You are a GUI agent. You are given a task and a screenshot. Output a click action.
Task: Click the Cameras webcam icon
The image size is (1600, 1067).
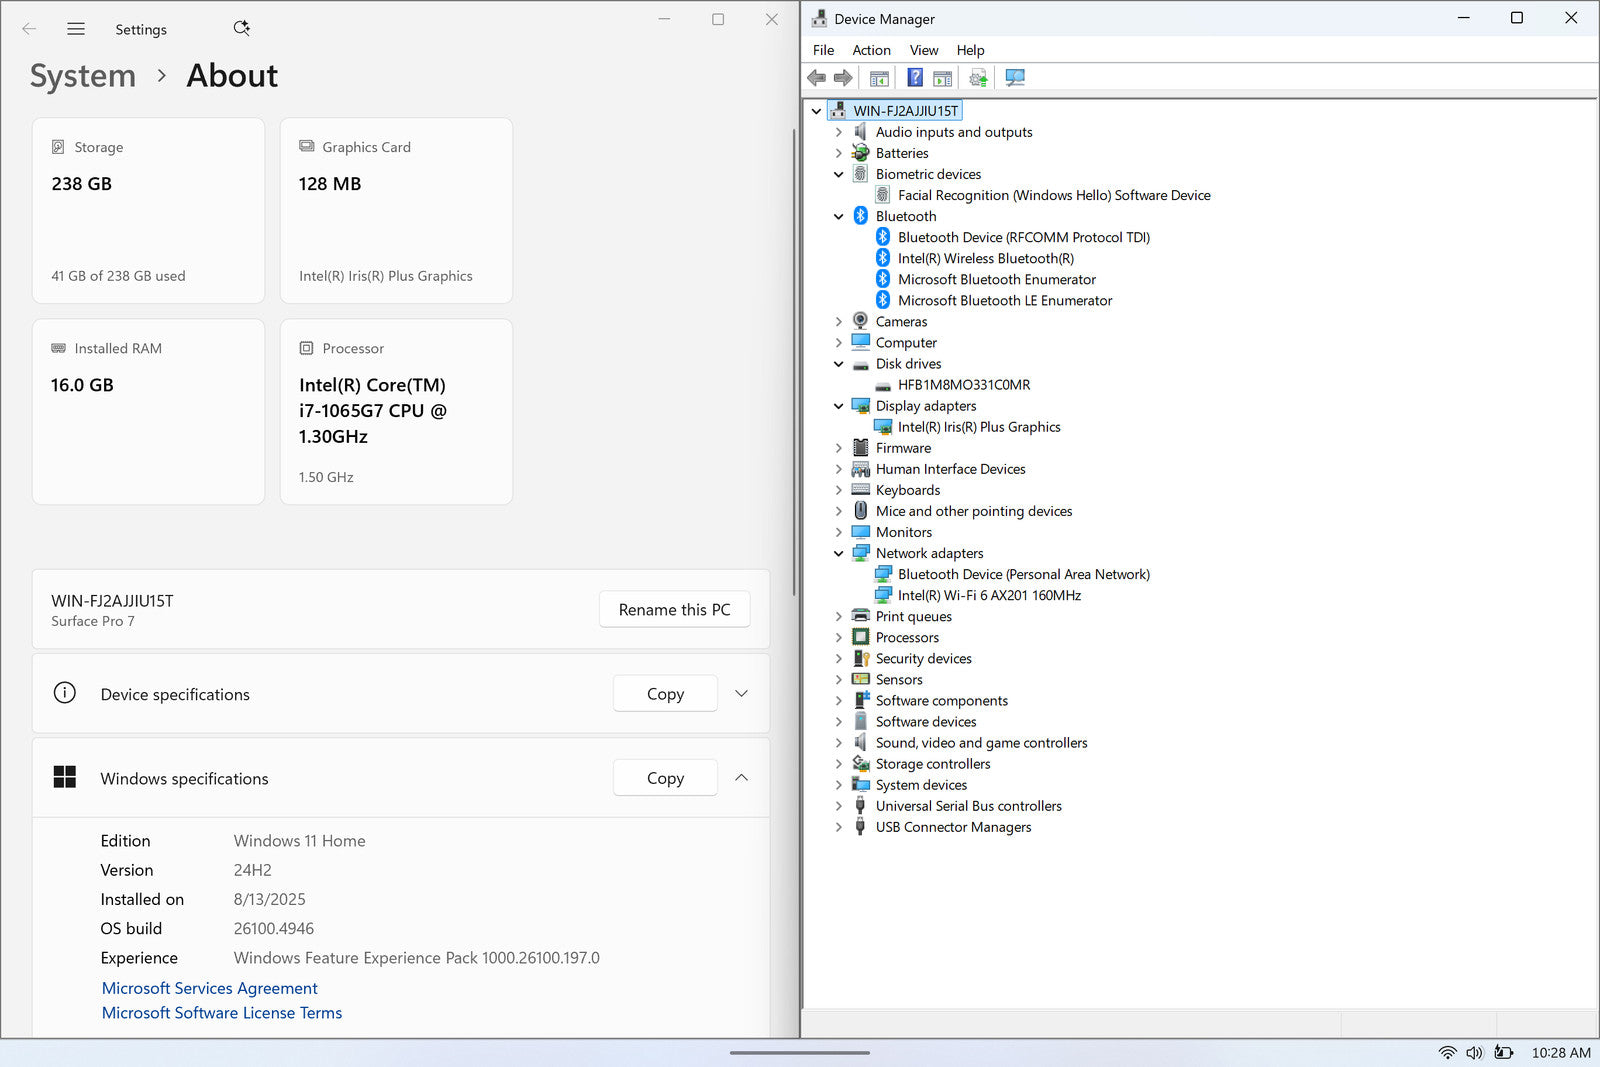point(860,321)
